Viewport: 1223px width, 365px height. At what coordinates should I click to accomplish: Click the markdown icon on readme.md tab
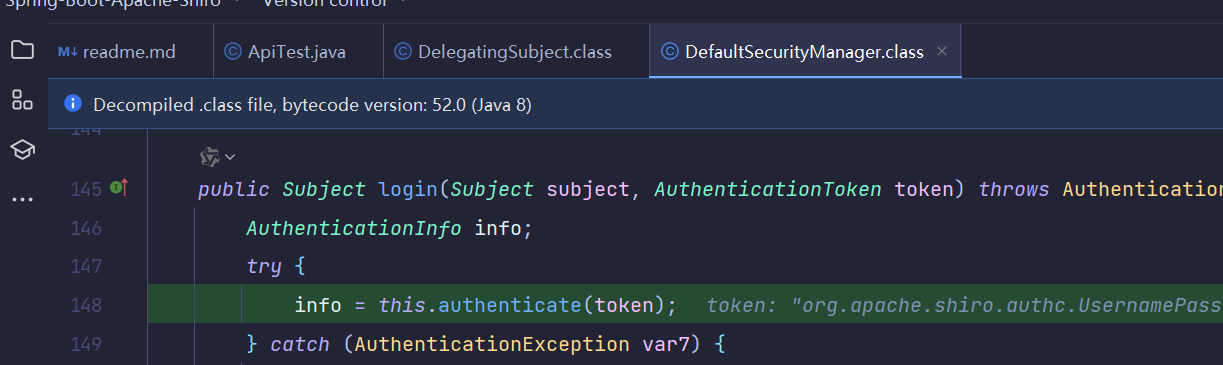pyautogui.click(x=68, y=52)
